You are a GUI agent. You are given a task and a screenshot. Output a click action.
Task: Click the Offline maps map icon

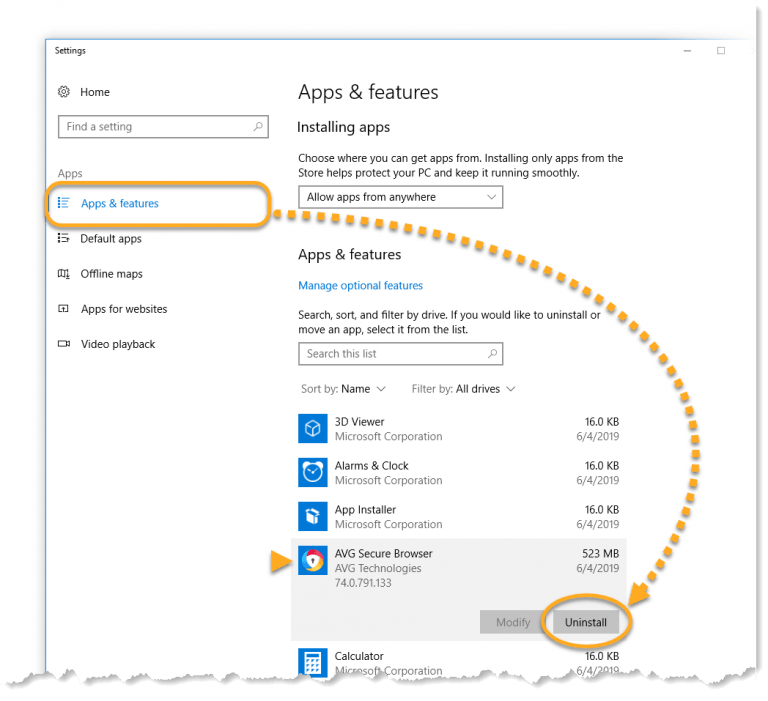coord(64,273)
